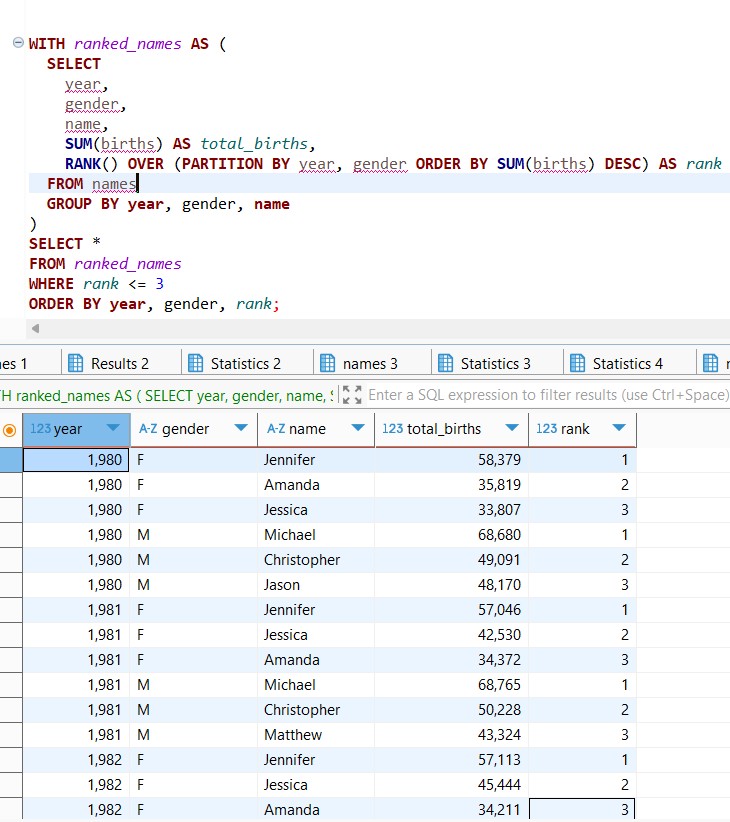
Task: Select the cell with total births 48,170
Action: point(452,585)
